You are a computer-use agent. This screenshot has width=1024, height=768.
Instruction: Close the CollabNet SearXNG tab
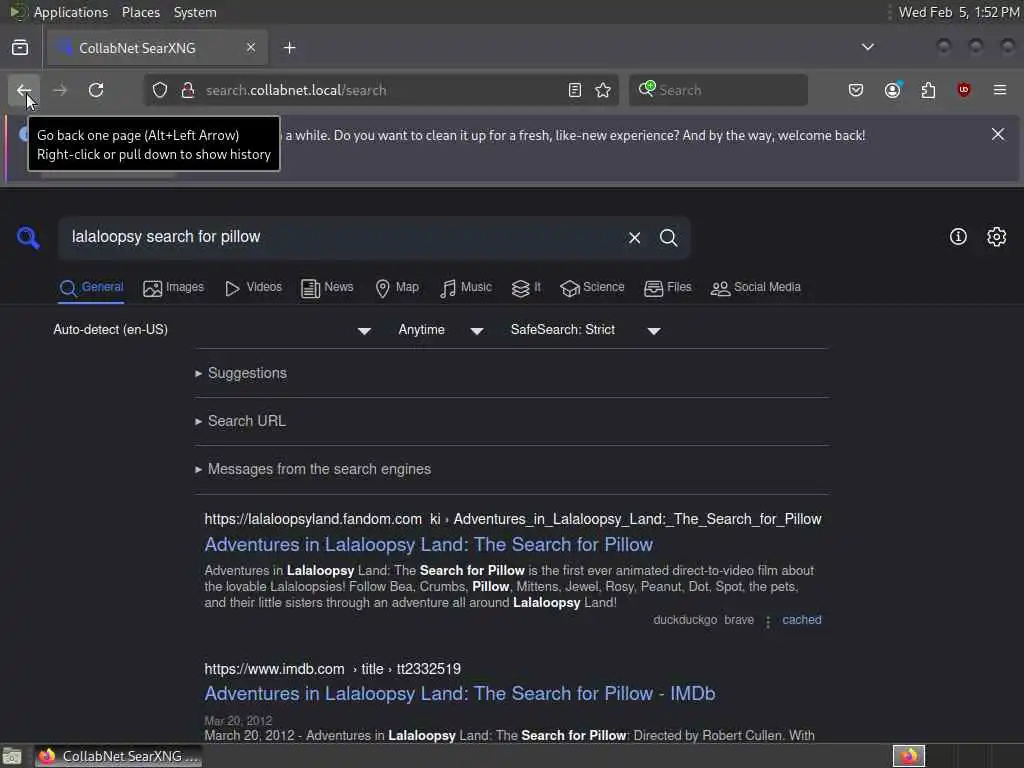pyautogui.click(x=251, y=48)
